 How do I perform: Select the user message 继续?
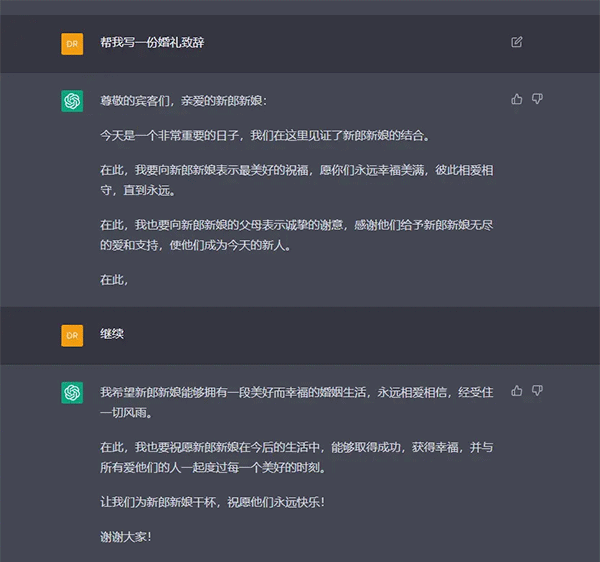(x=112, y=334)
